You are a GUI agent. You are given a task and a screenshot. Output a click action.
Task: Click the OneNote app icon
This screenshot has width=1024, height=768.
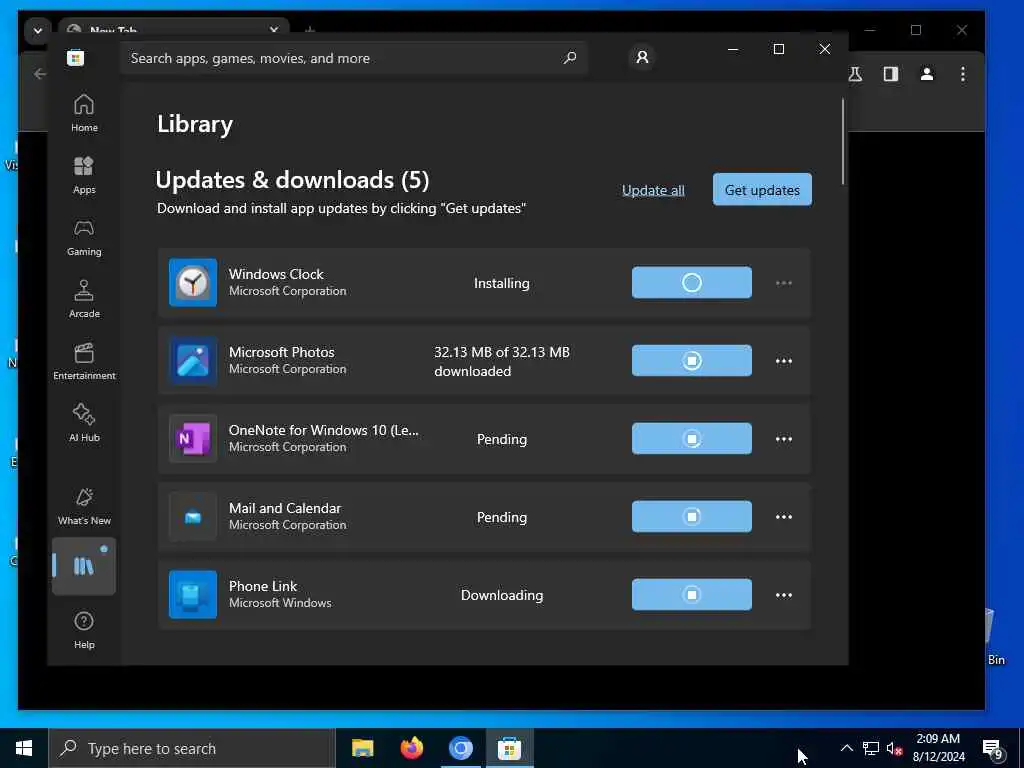pos(193,438)
